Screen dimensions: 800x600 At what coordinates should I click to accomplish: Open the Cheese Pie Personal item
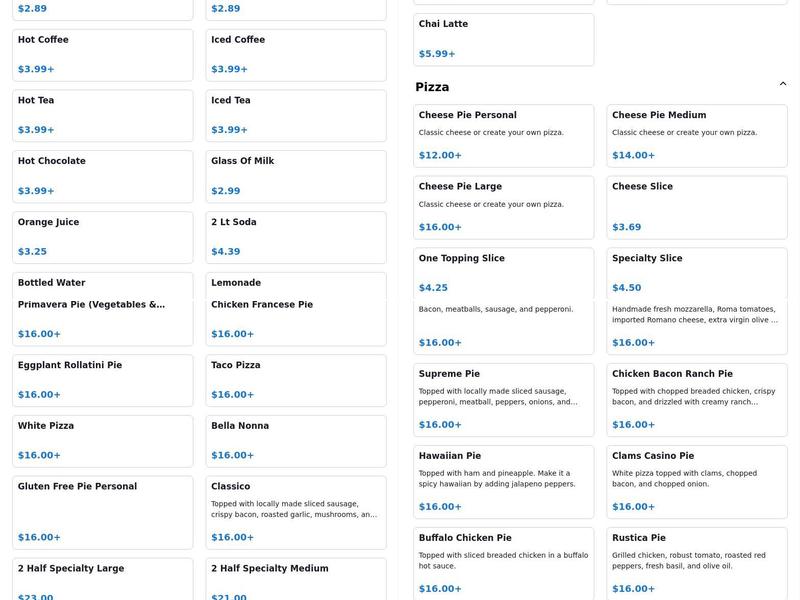[x=503, y=135]
